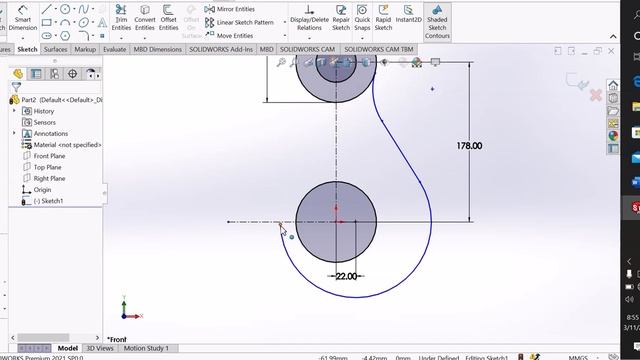Image resolution: width=640 pixels, height=360 pixels.
Task: Select the Circle sketch tool
Action: coord(65,9)
